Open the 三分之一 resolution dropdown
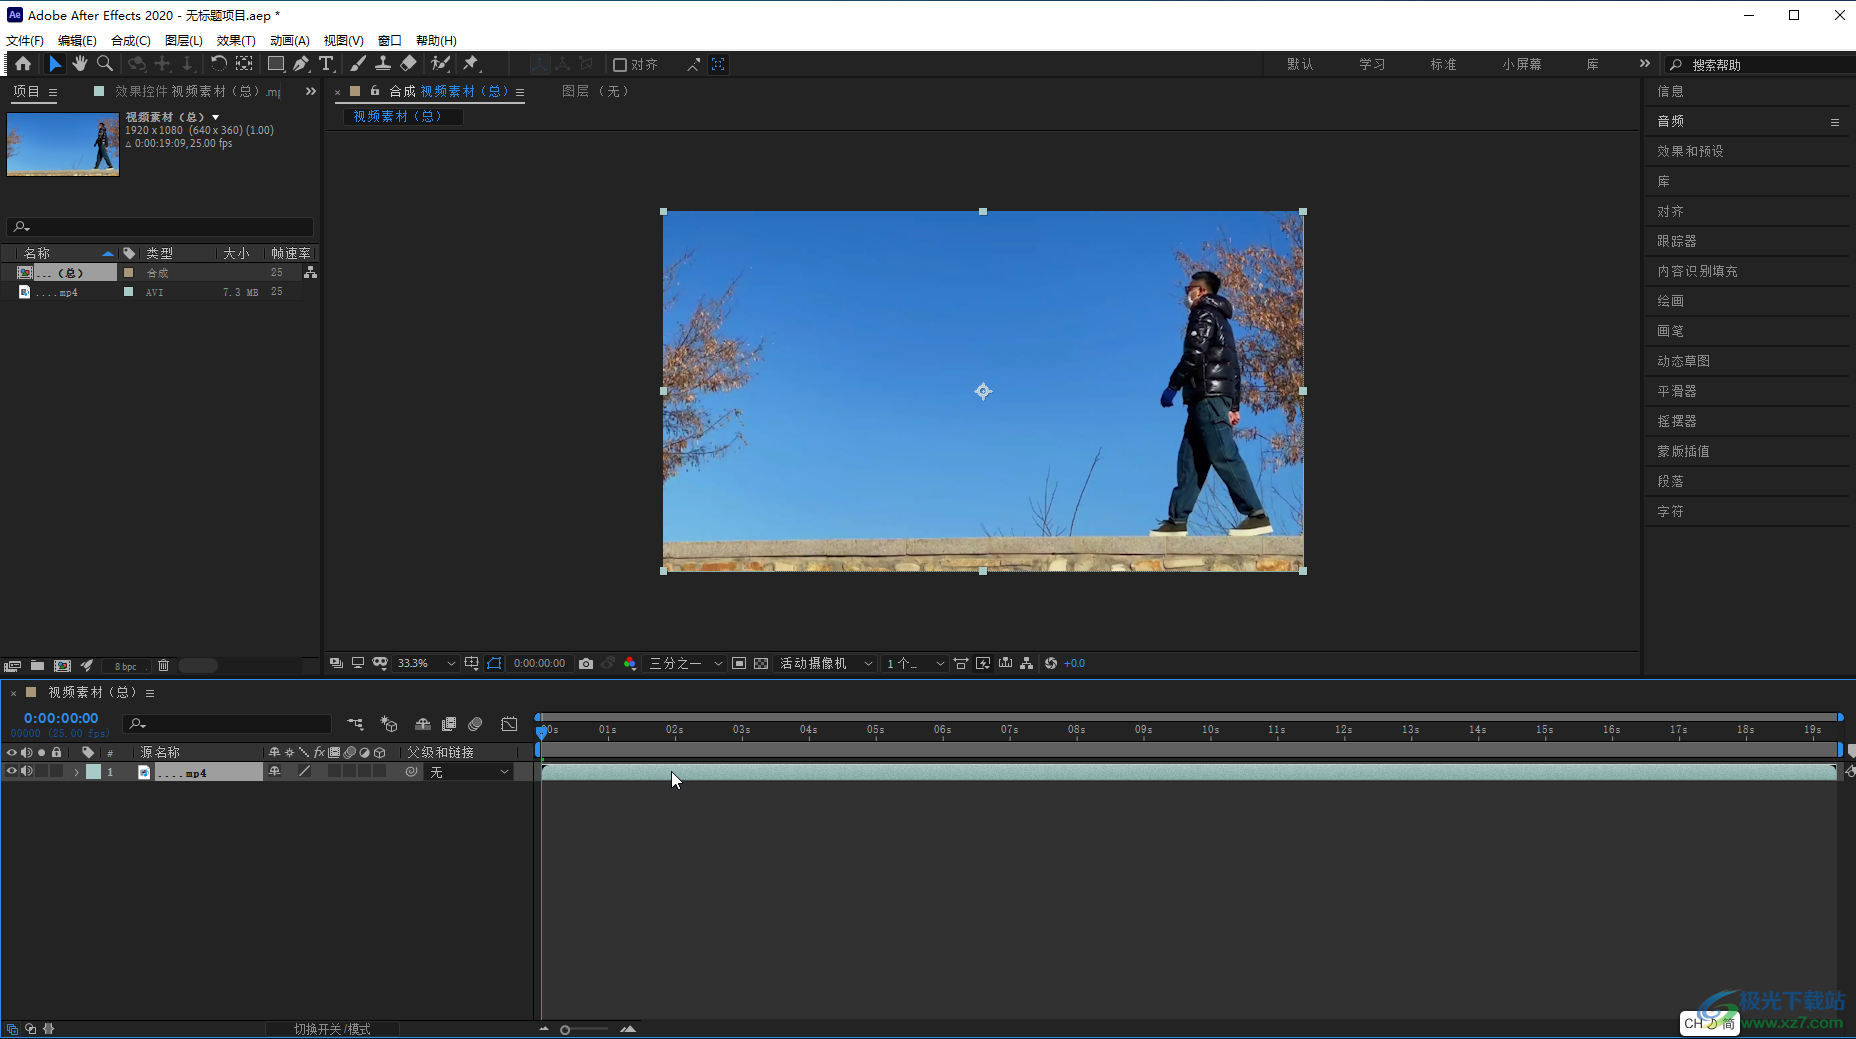Viewport: 1856px width, 1039px height. tap(686, 664)
